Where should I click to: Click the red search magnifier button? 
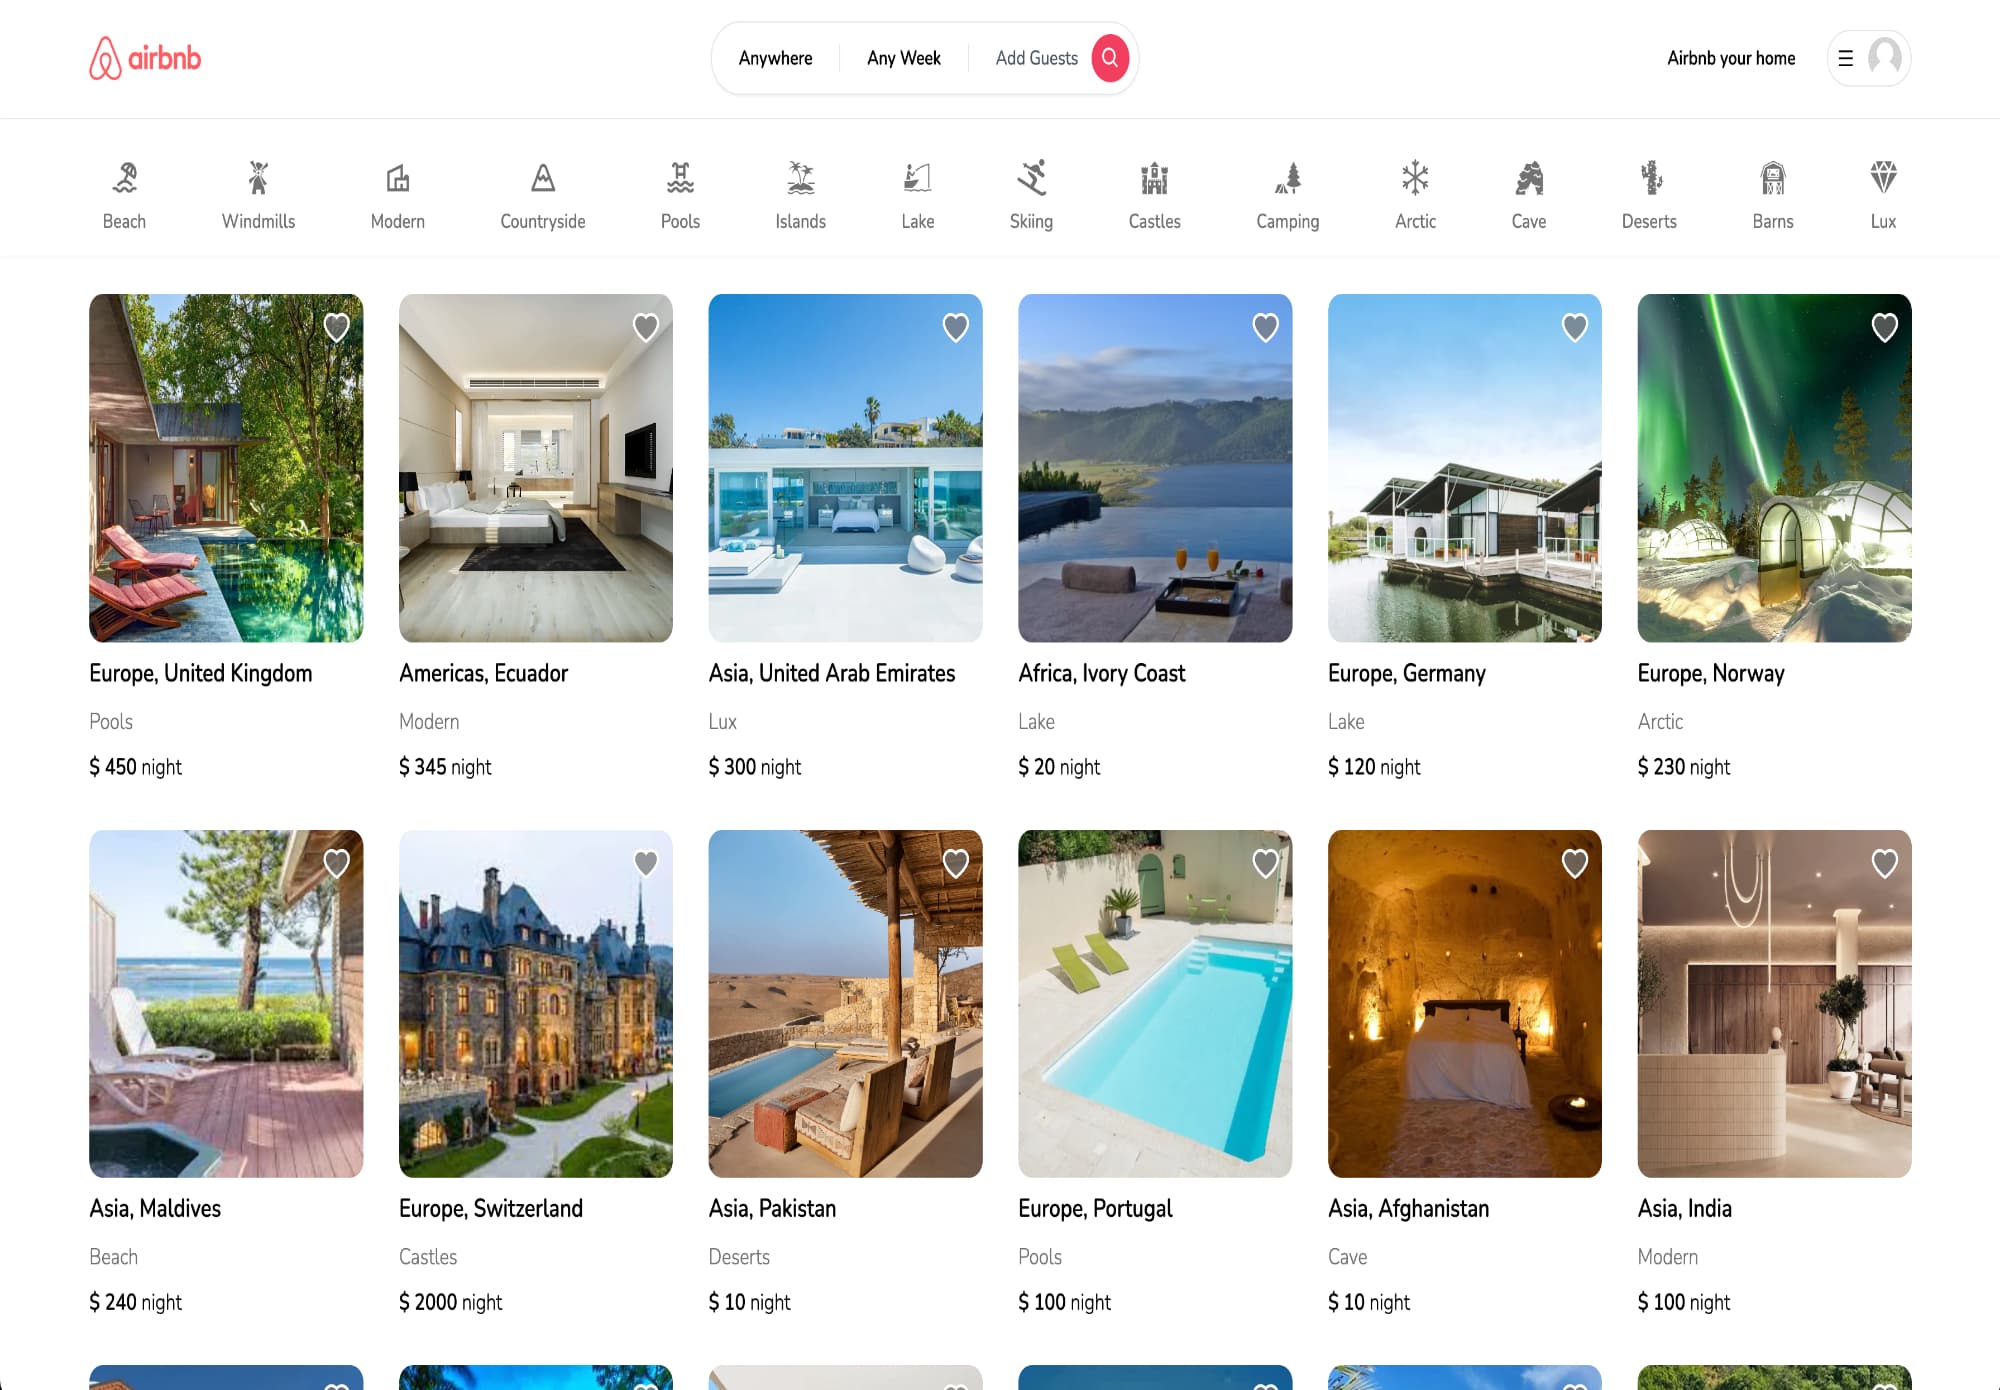coord(1110,58)
